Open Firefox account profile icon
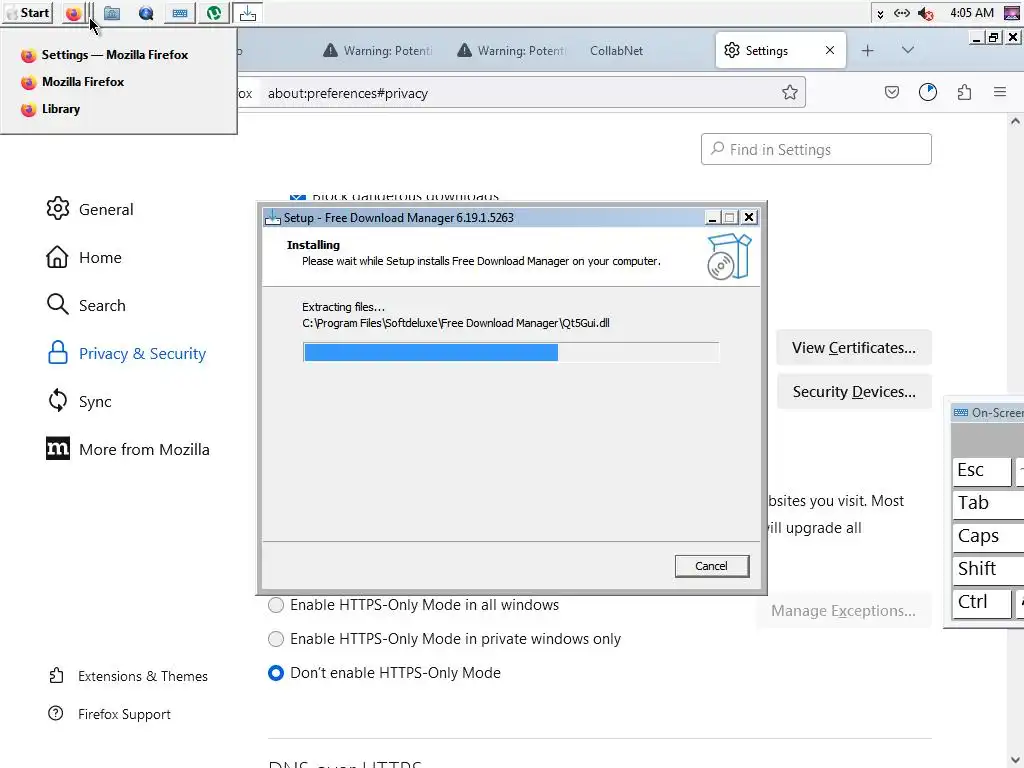The image size is (1024, 768). [x=928, y=93]
